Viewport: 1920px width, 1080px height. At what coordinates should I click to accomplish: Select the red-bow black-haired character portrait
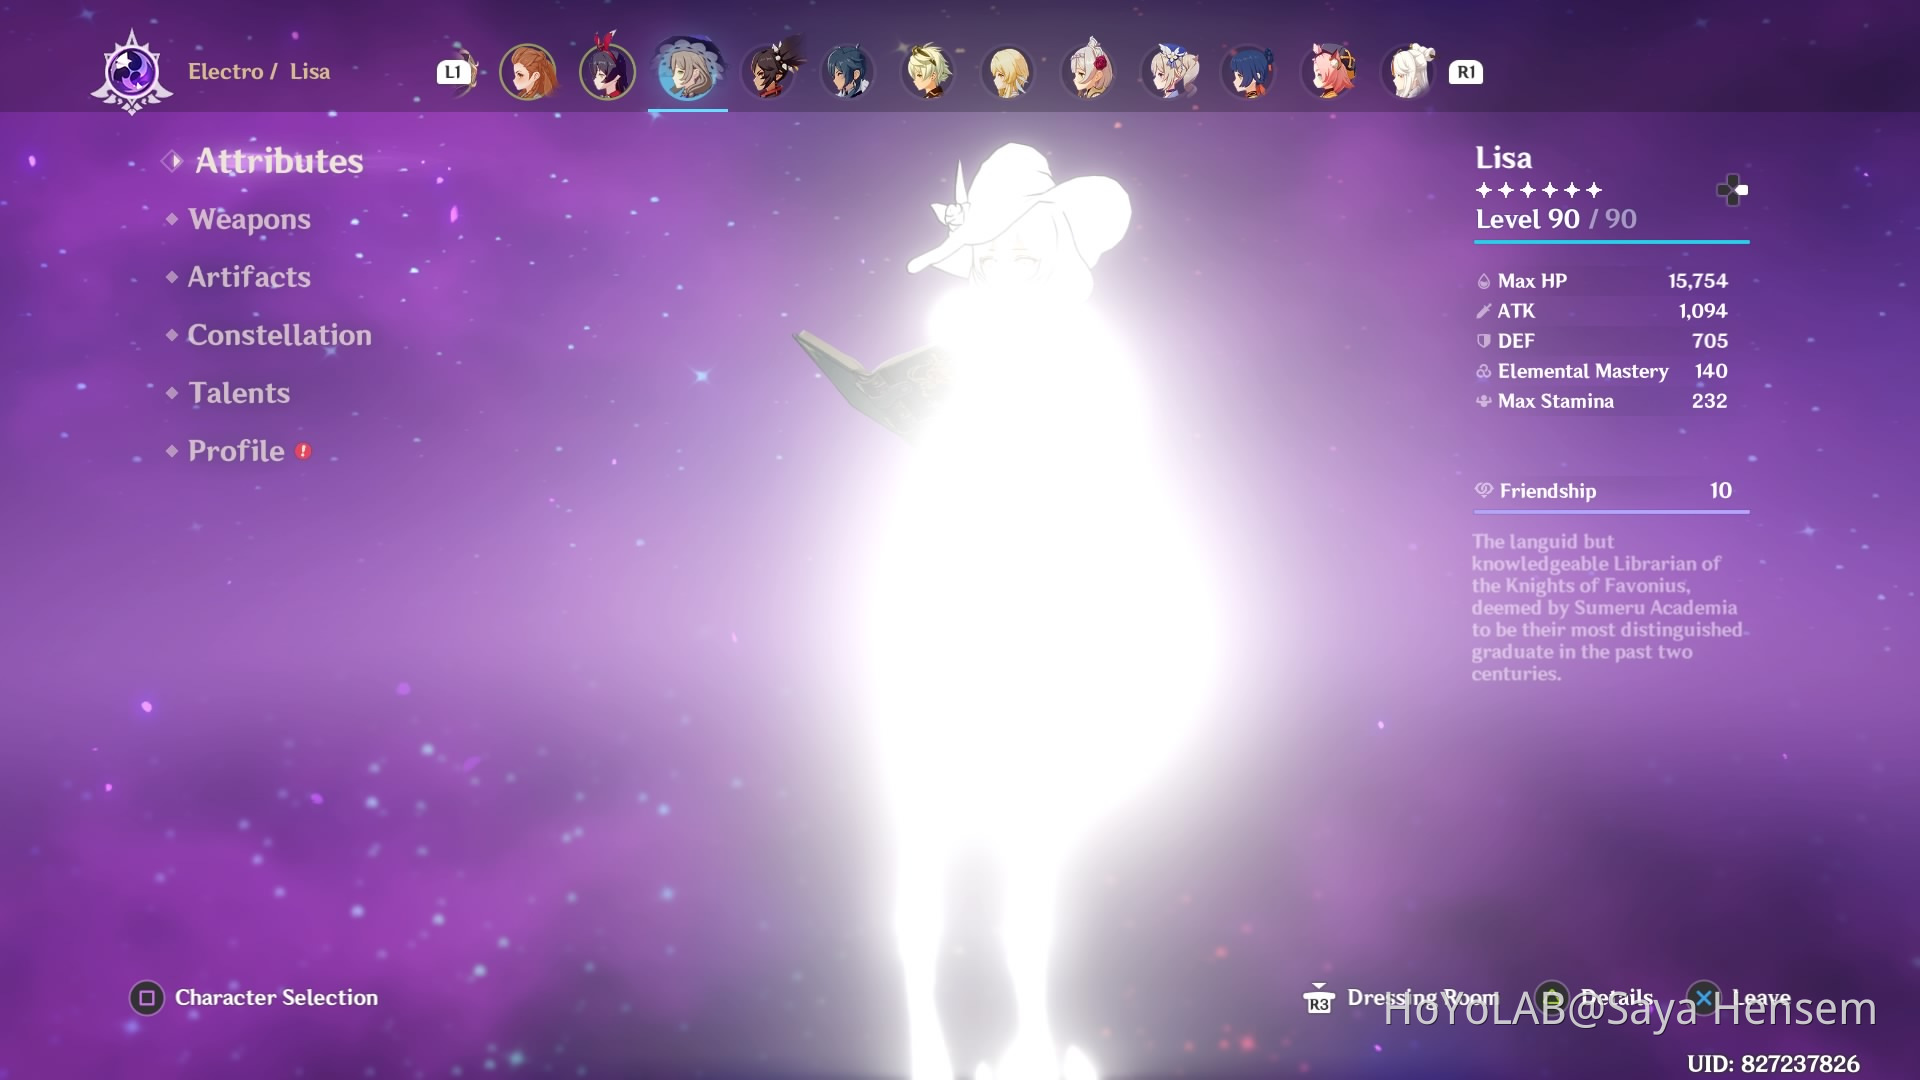(x=607, y=72)
